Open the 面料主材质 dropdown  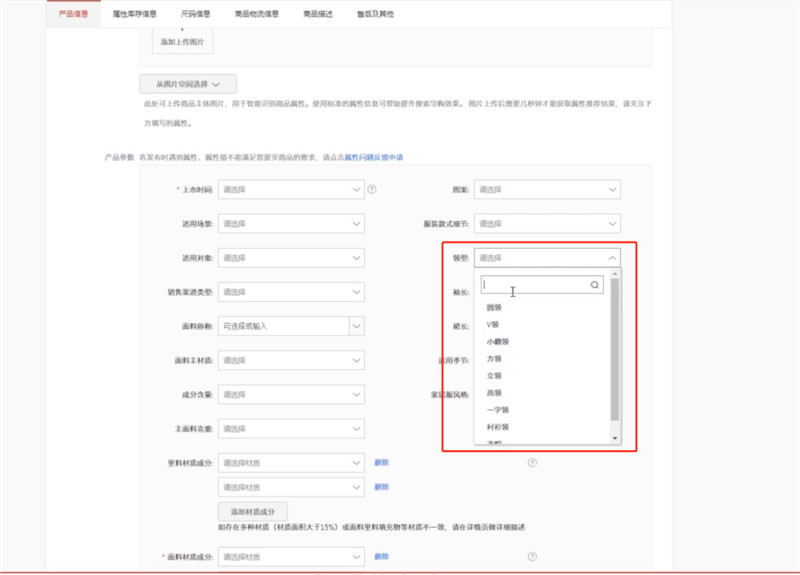pos(291,360)
